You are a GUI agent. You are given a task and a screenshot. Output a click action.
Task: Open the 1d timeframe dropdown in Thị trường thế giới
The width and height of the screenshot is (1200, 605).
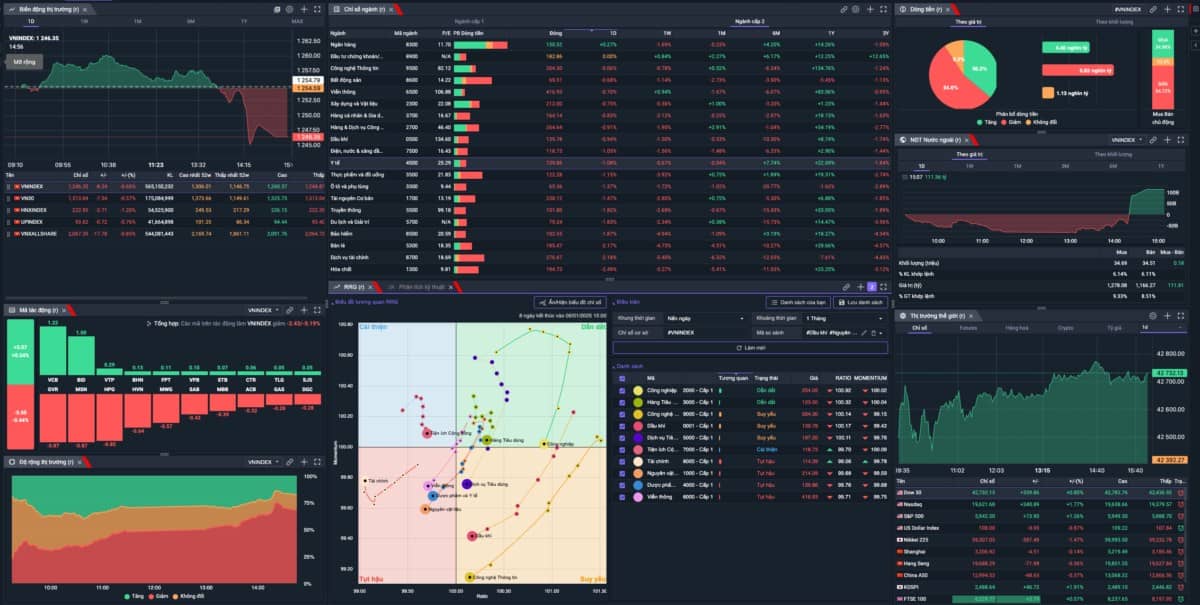(x=1162, y=327)
